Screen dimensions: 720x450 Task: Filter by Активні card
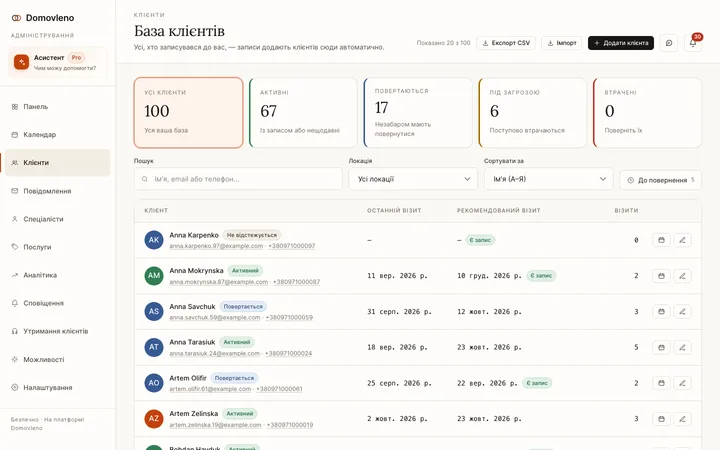point(303,112)
